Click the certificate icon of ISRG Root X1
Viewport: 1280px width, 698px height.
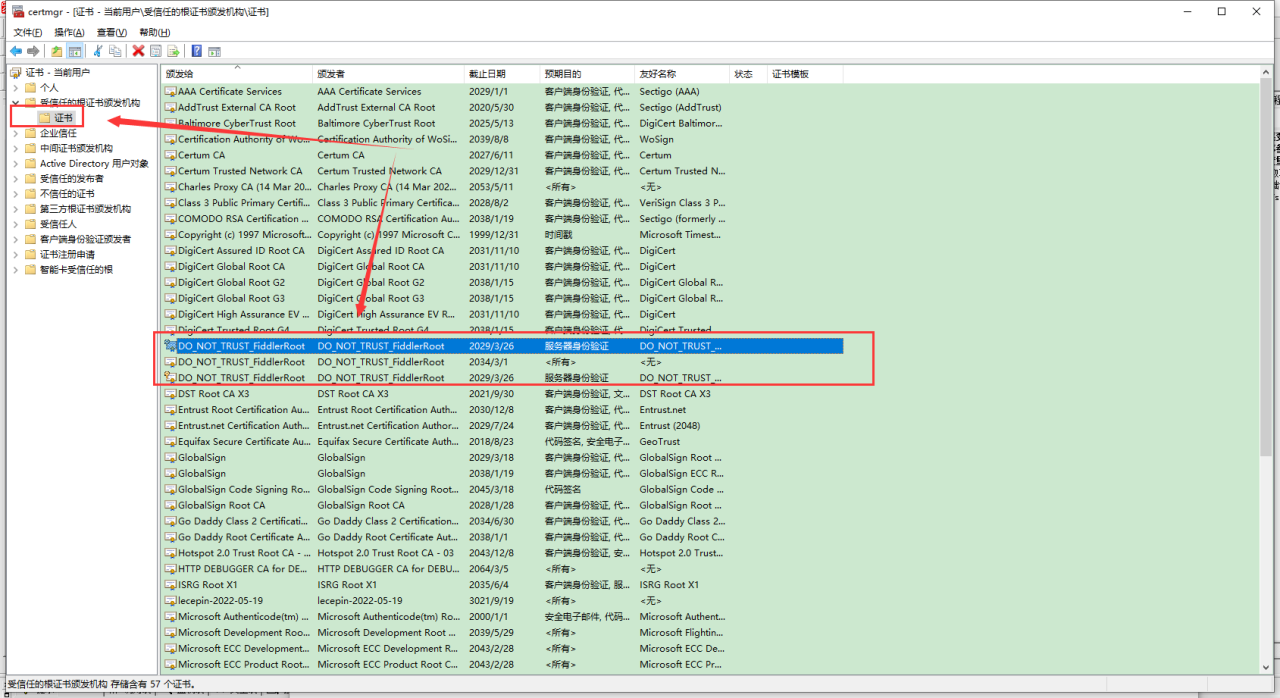[170, 585]
